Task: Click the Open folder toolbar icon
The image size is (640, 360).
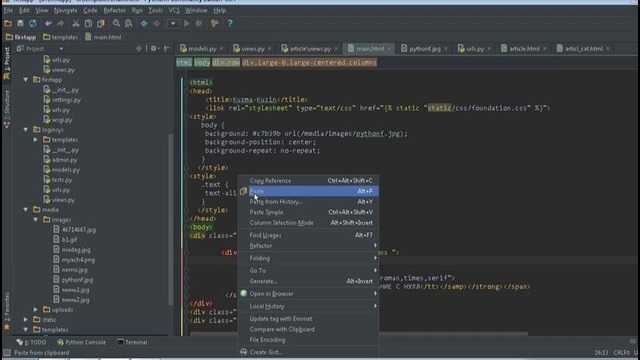Action: 8,23
